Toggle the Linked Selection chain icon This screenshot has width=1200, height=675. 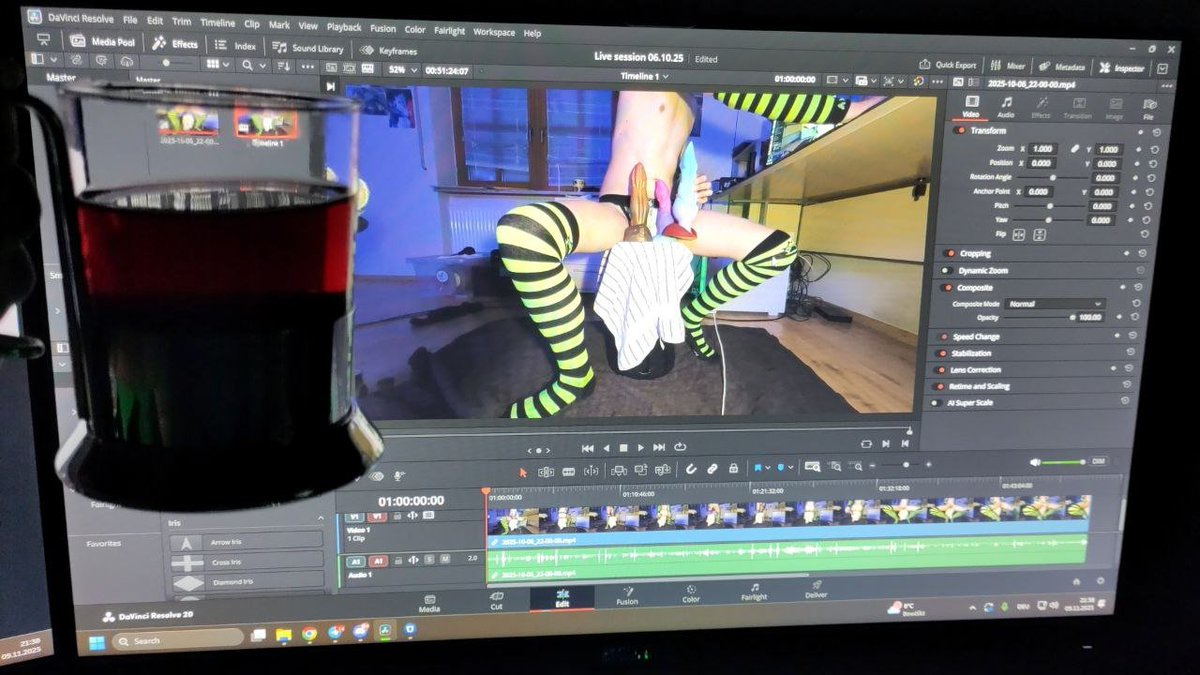click(712, 467)
